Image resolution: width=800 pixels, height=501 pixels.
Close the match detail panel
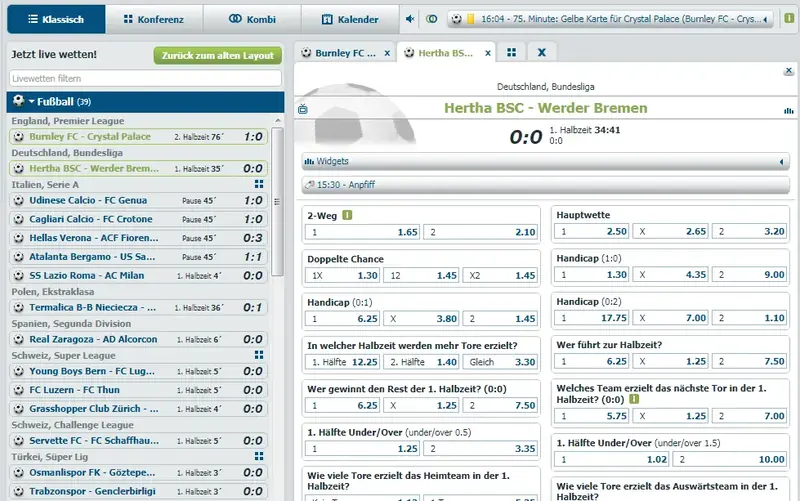pos(789,71)
